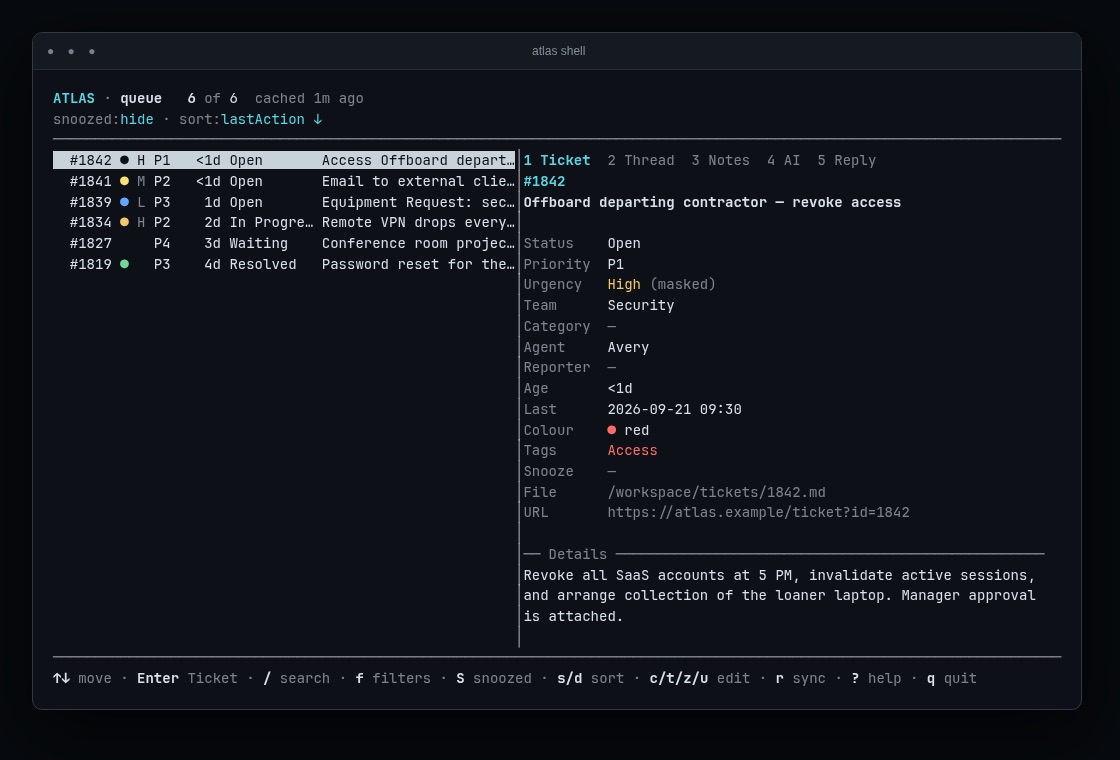Click the yellow status dot on ticket #1841
The image size is (1120, 760).
pos(124,181)
